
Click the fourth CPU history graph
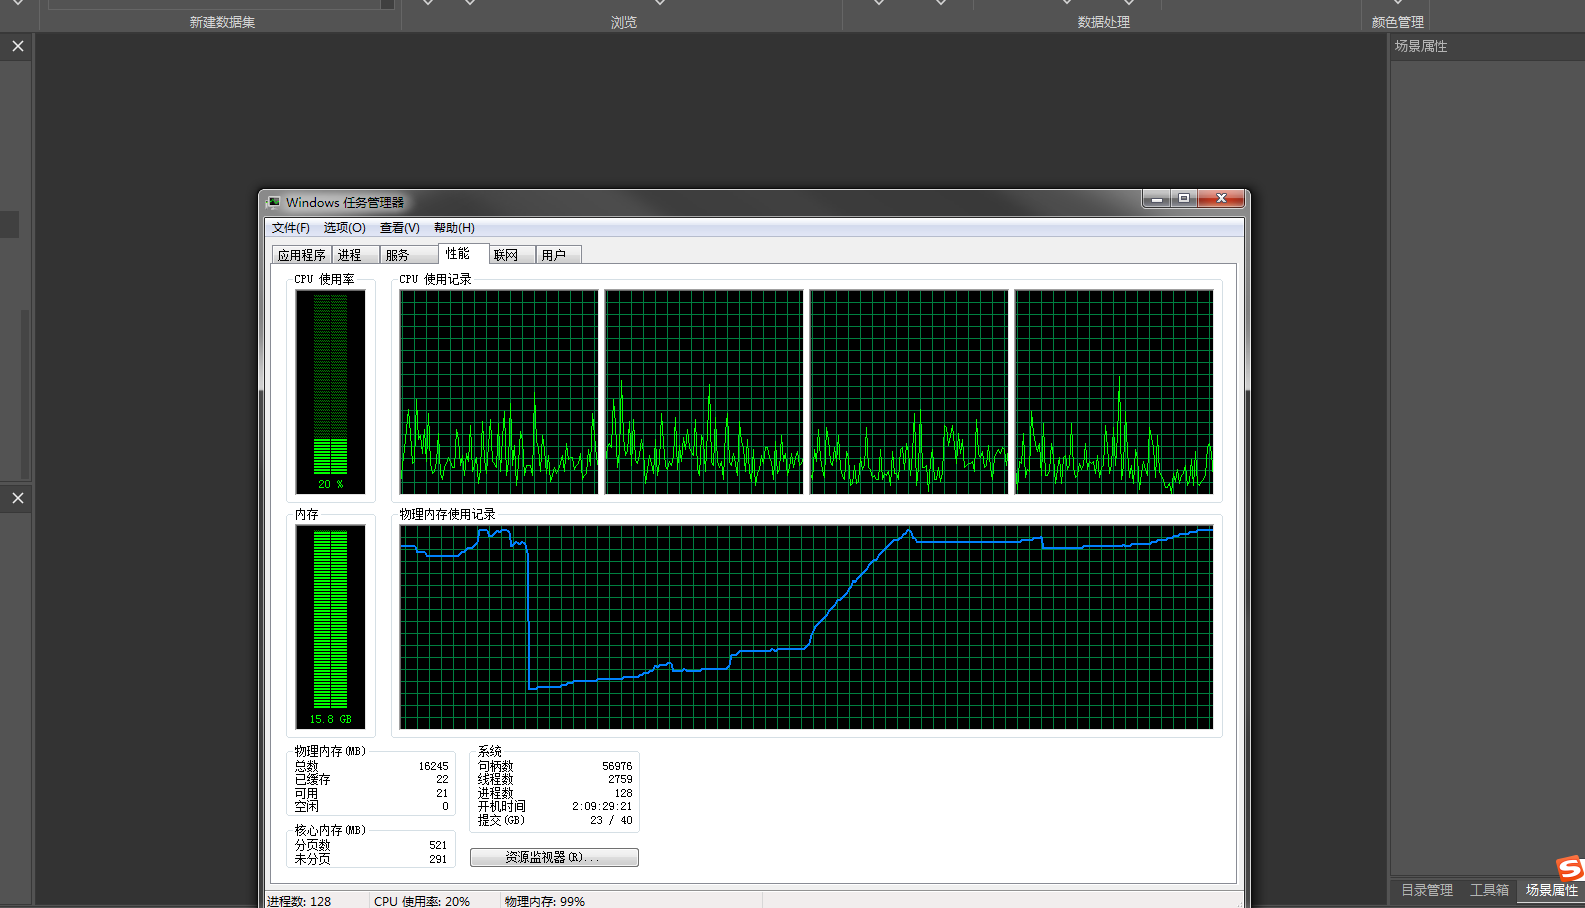(x=1114, y=392)
